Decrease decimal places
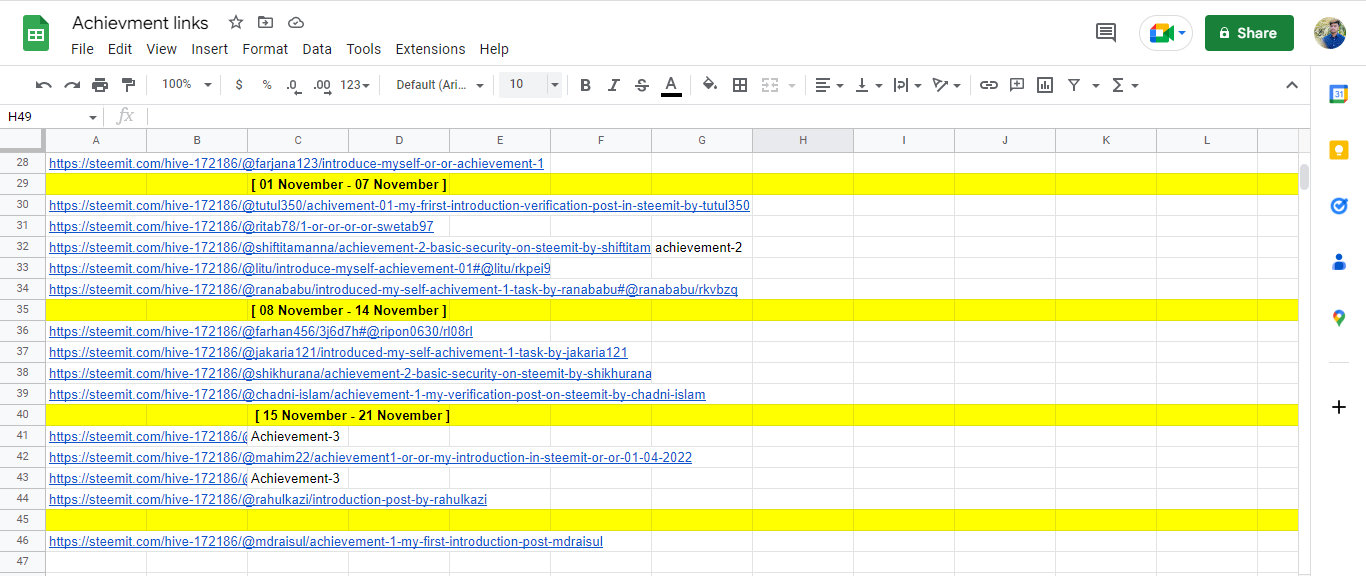1366x576 pixels. tap(293, 85)
